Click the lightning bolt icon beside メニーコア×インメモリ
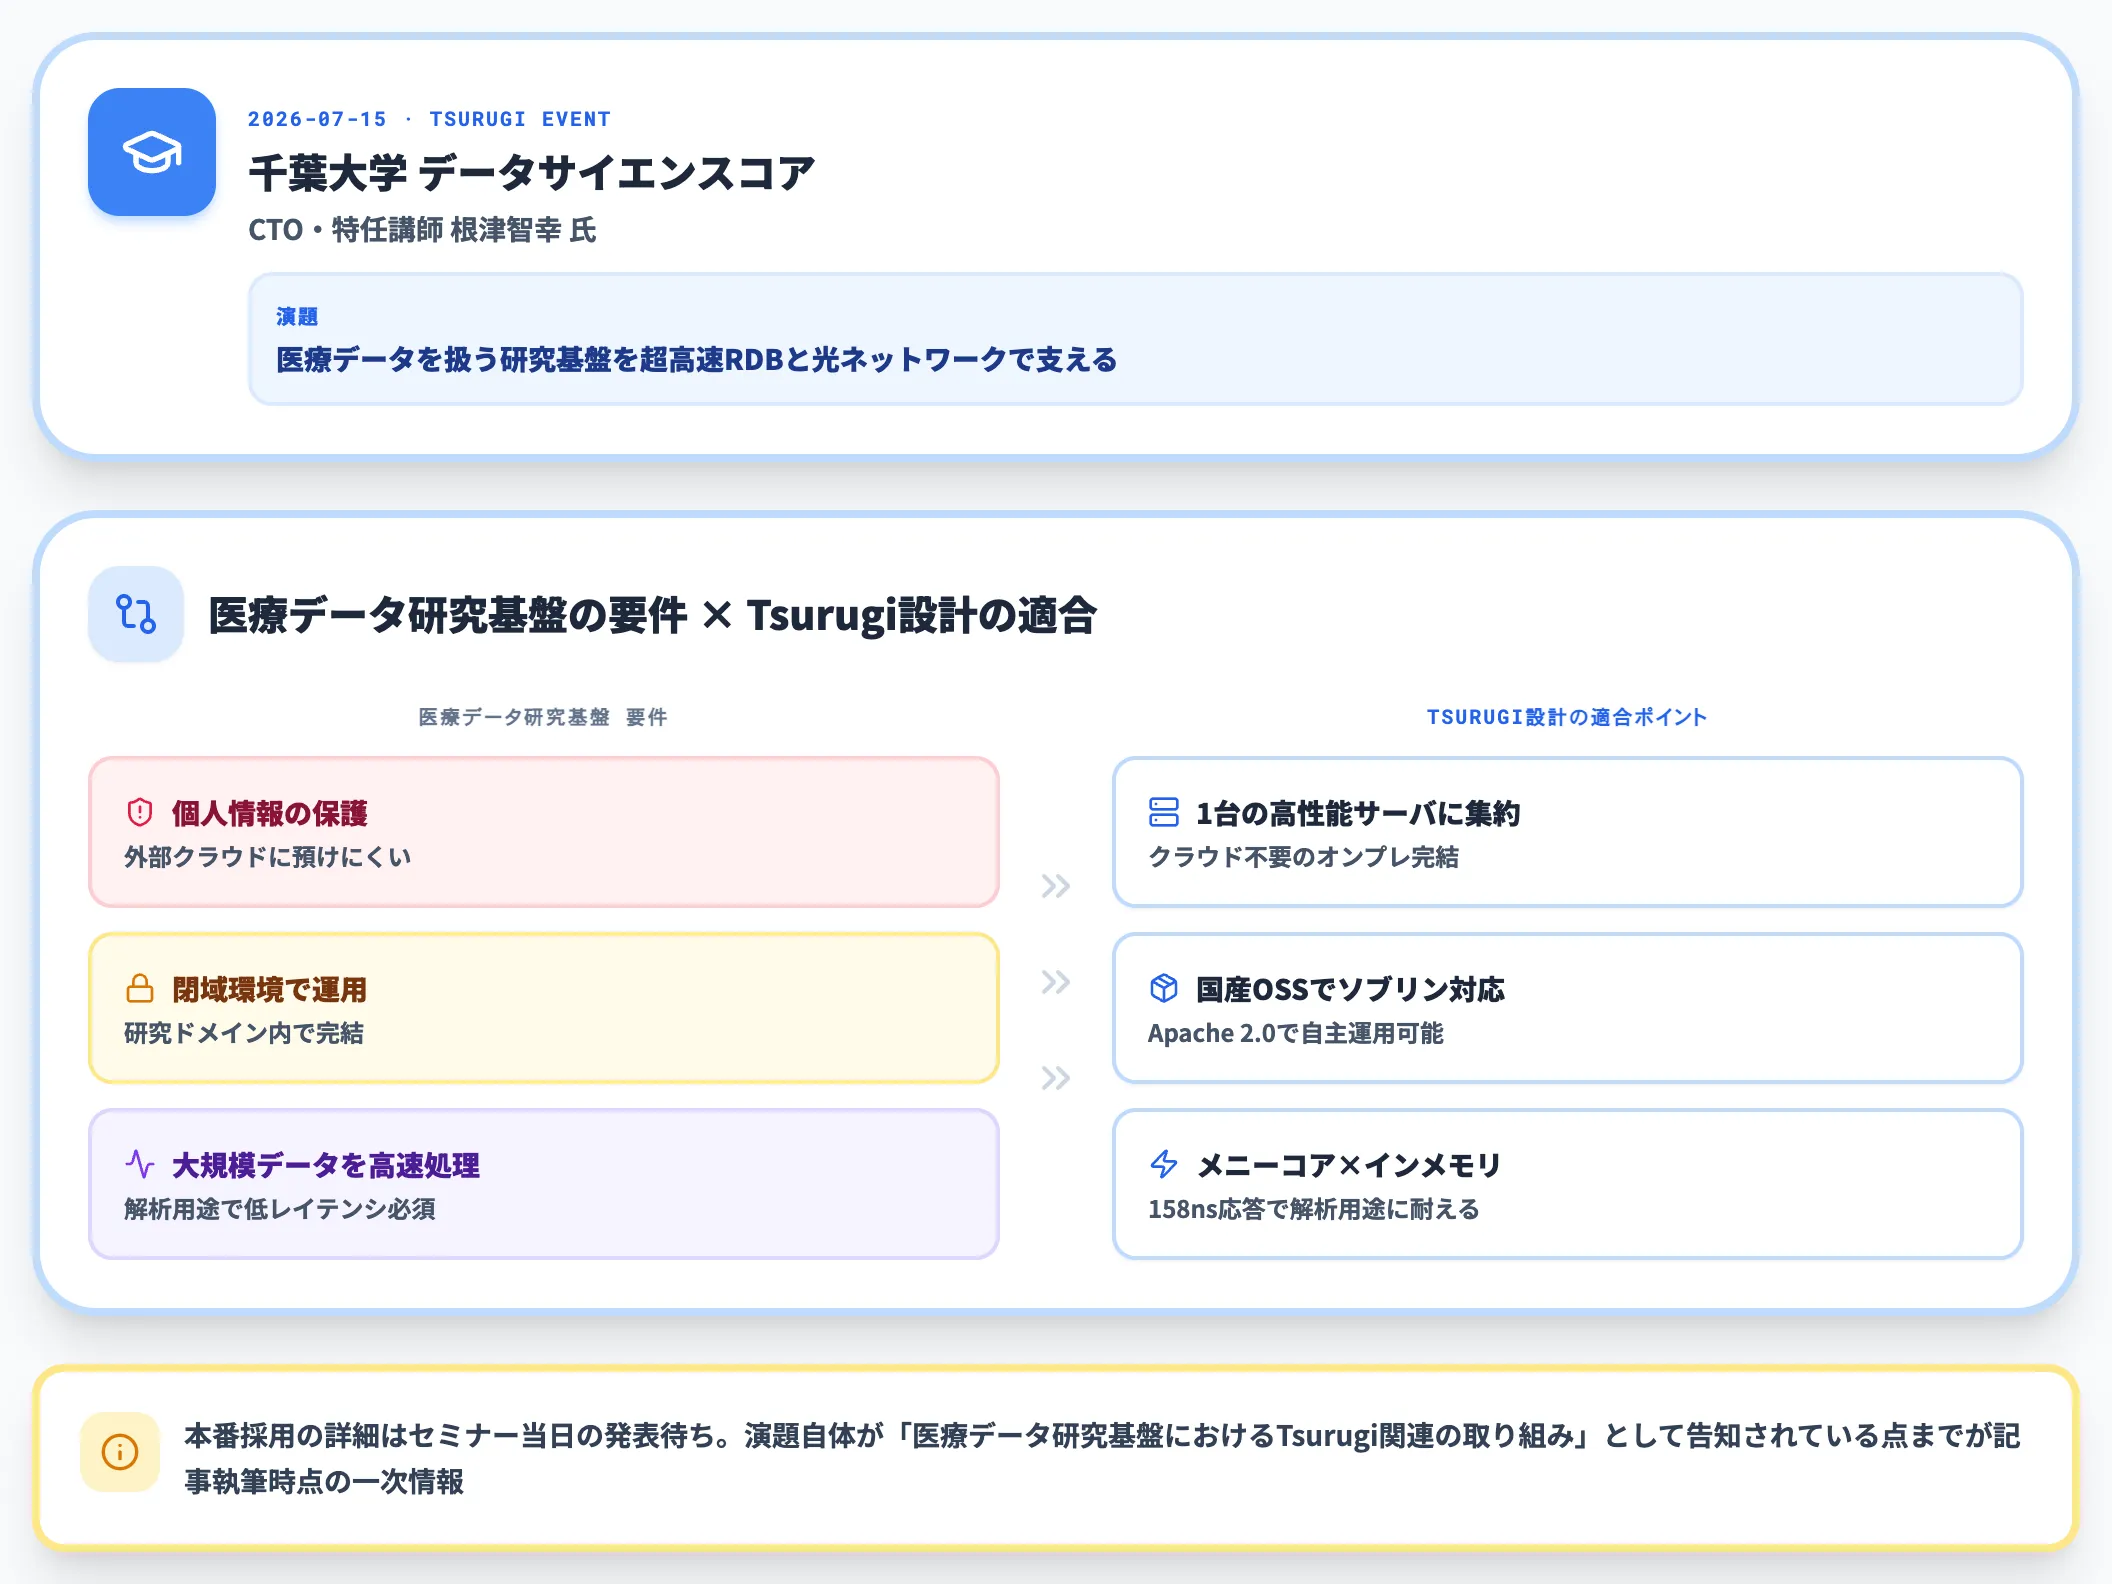Screen dimensions: 2112x1584 pos(1164,1164)
